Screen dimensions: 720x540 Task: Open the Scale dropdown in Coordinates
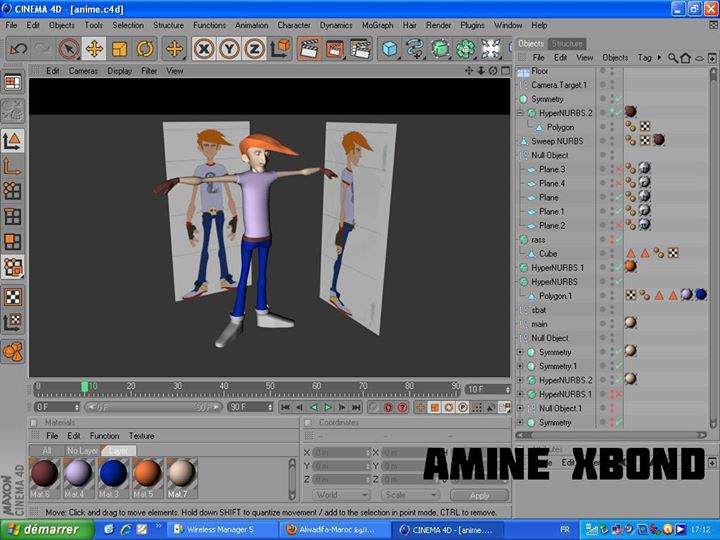point(410,495)
